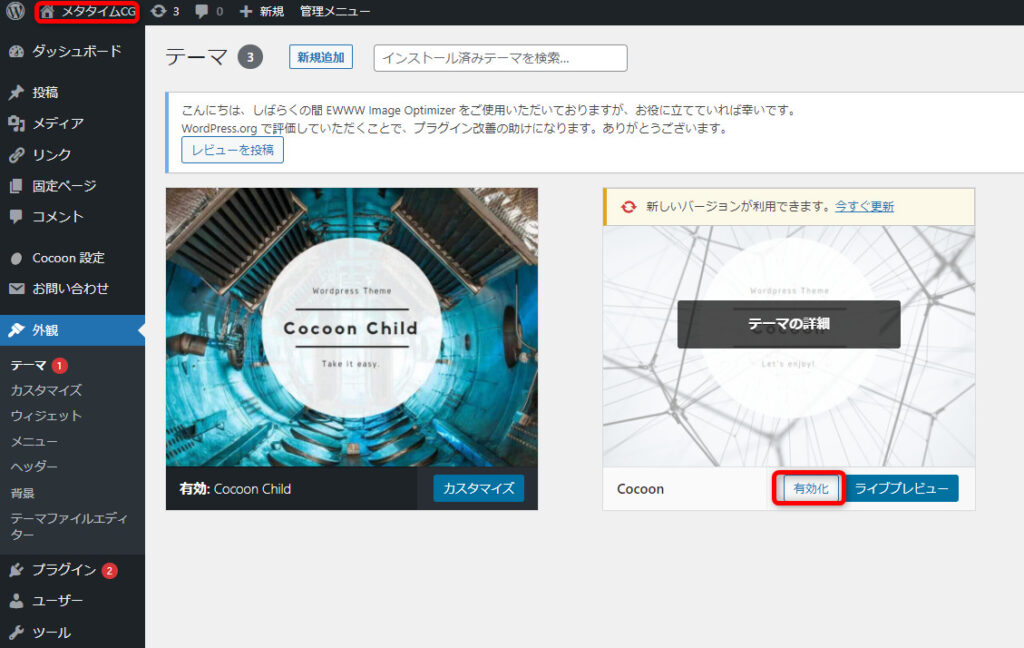Click the ツール wrench icon
Image resolution: width=1024 pixels, height=648 pixels.
click(x=16, y=632)
